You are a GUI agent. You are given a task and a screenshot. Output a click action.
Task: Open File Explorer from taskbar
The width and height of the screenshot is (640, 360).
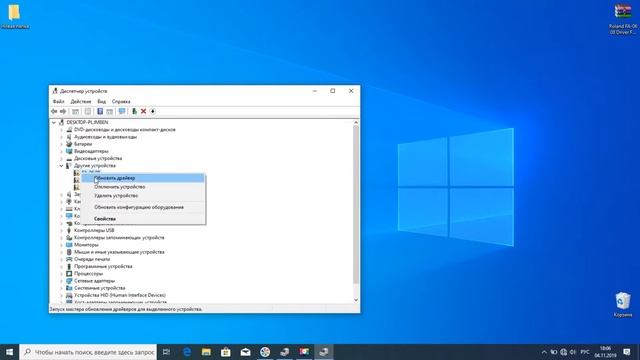[206, 352]
